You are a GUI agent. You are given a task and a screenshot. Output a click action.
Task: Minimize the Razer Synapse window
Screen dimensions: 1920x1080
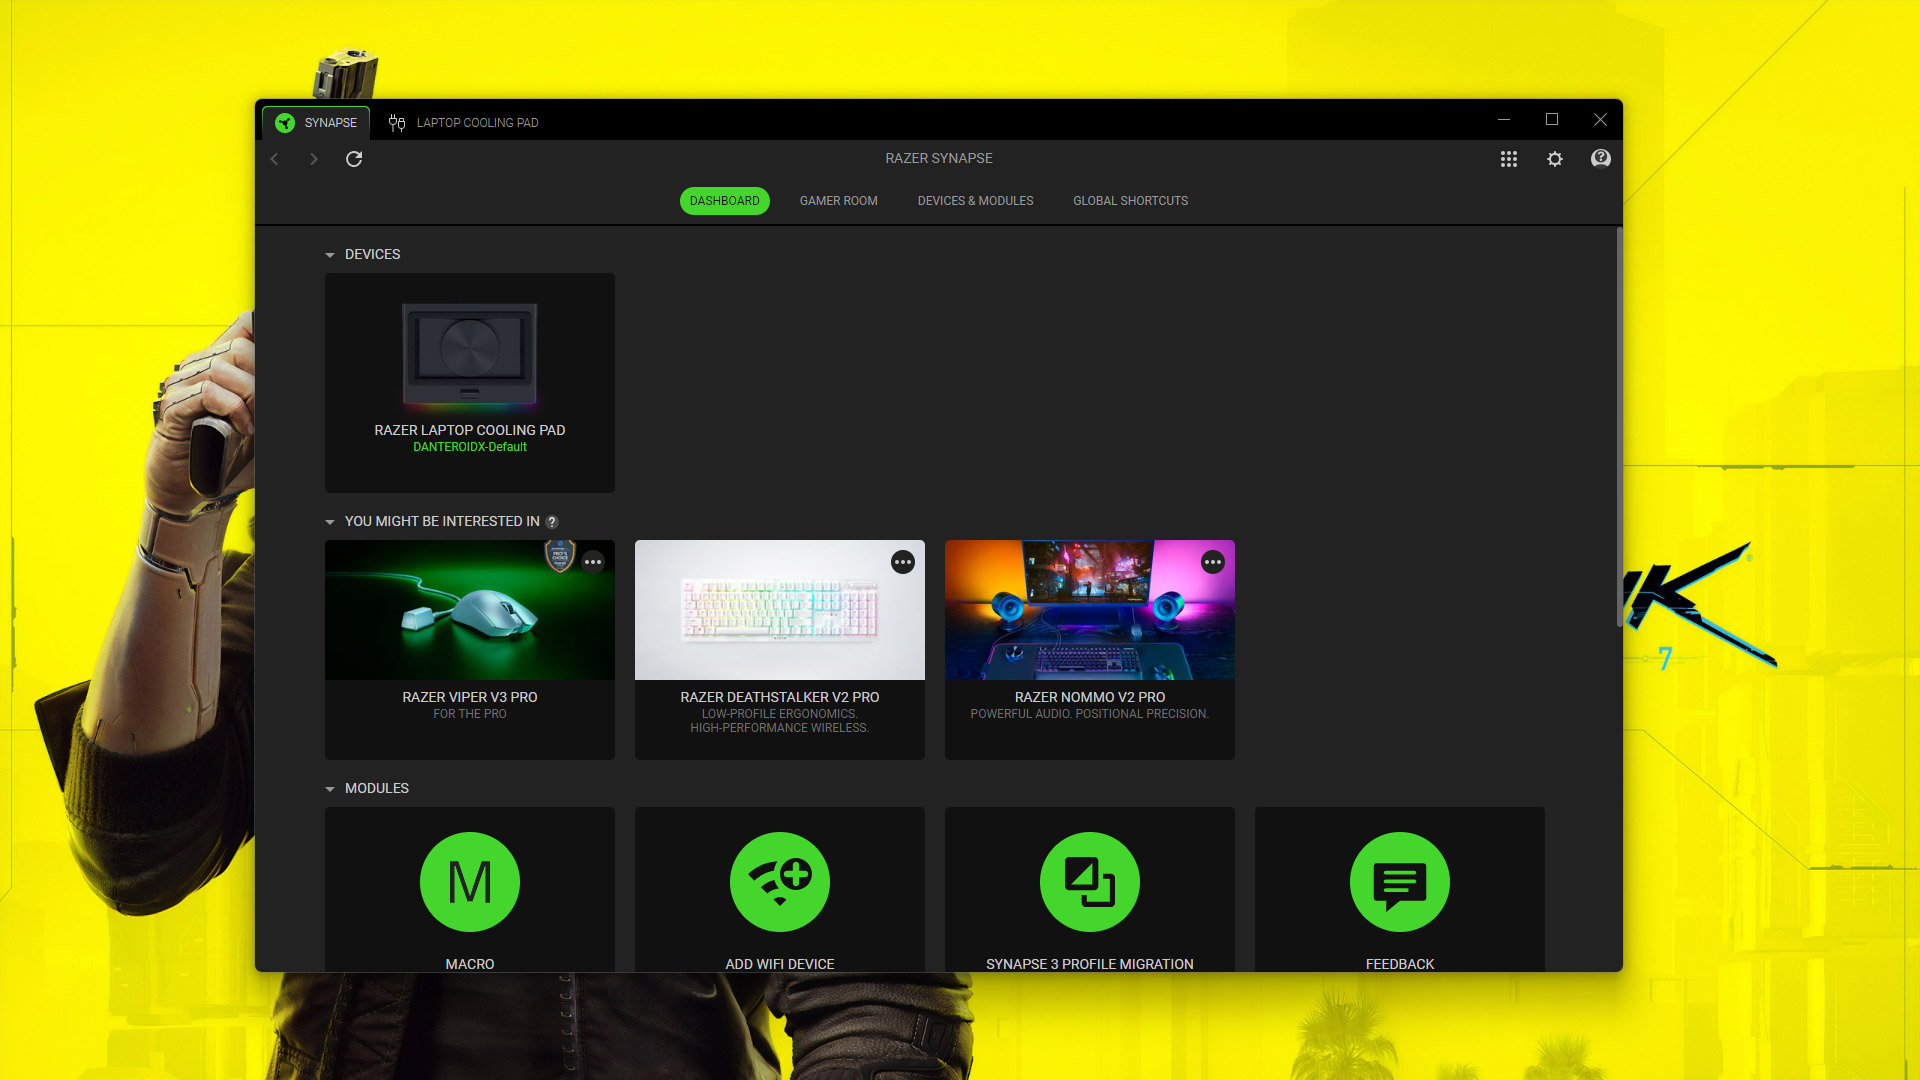click(x=1503, y=119)
